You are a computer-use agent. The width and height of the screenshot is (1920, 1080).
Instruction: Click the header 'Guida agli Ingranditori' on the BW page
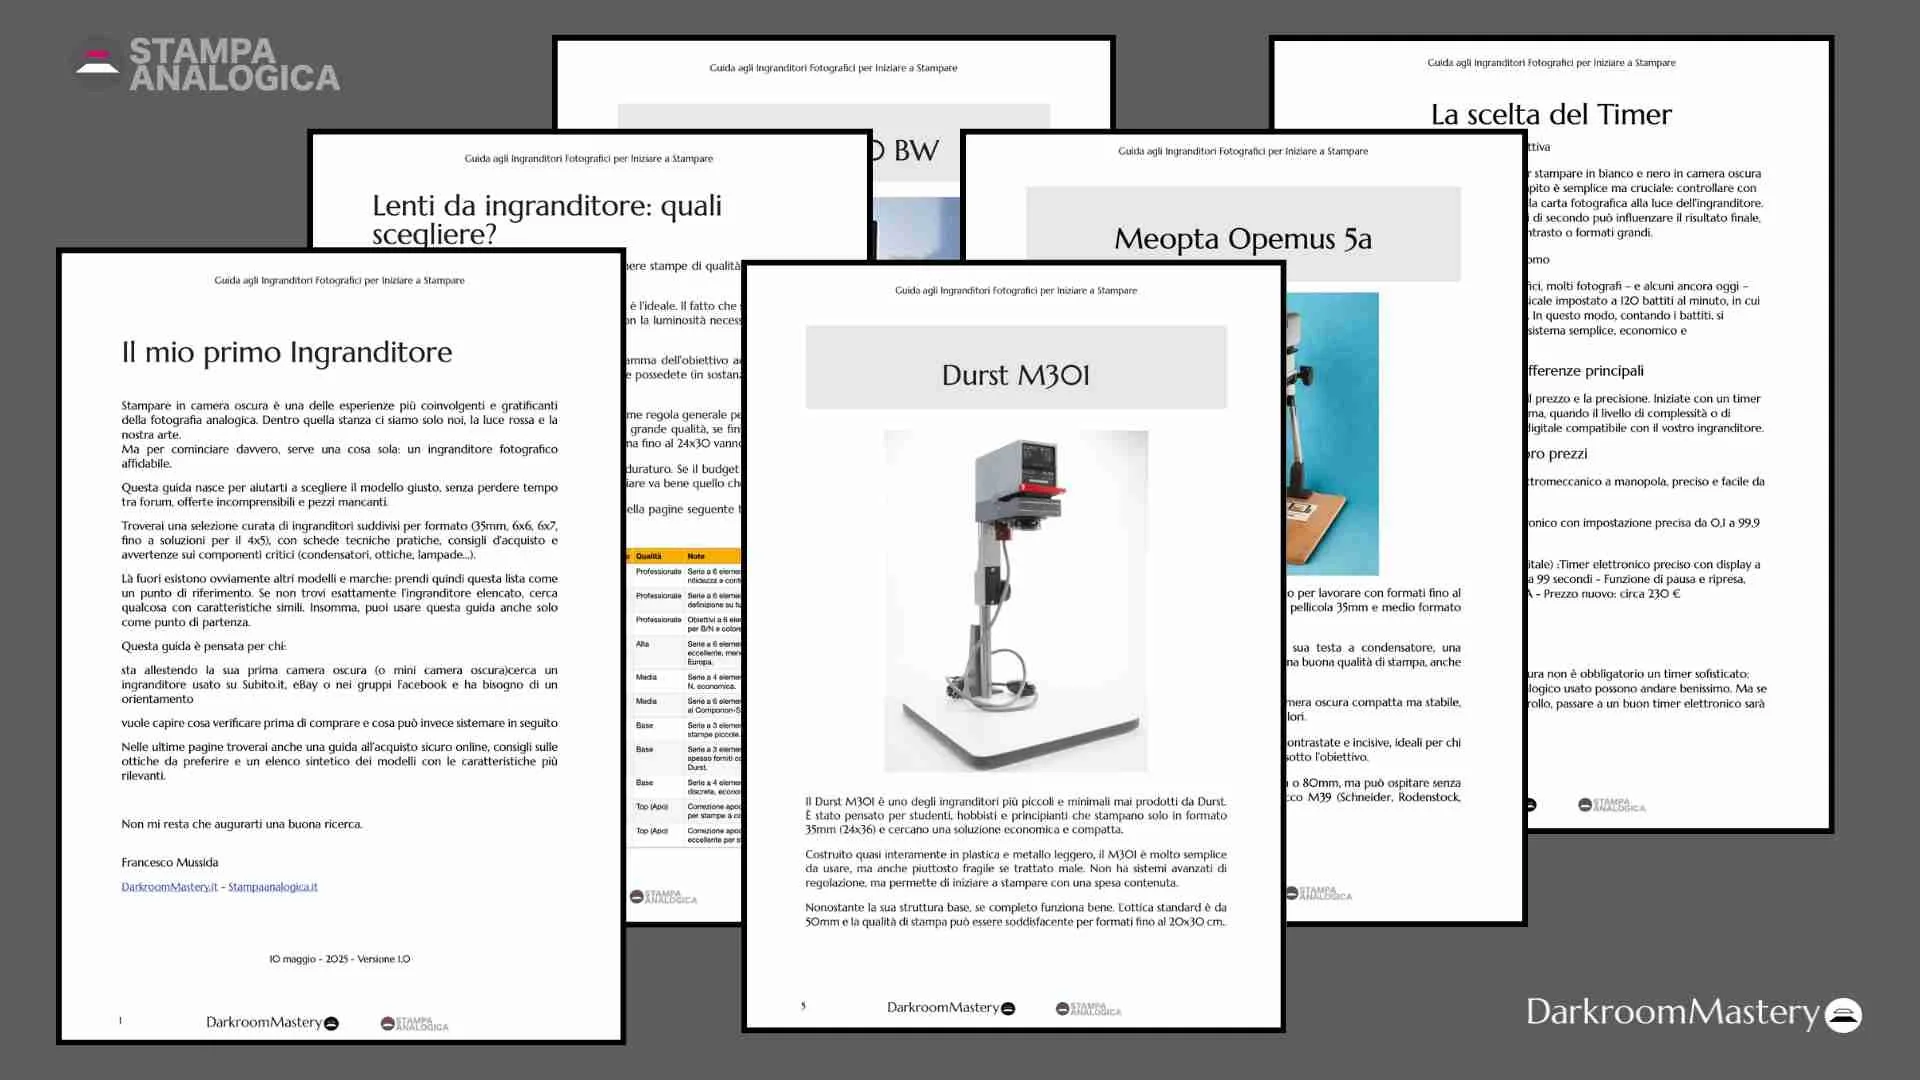point(833,68)
